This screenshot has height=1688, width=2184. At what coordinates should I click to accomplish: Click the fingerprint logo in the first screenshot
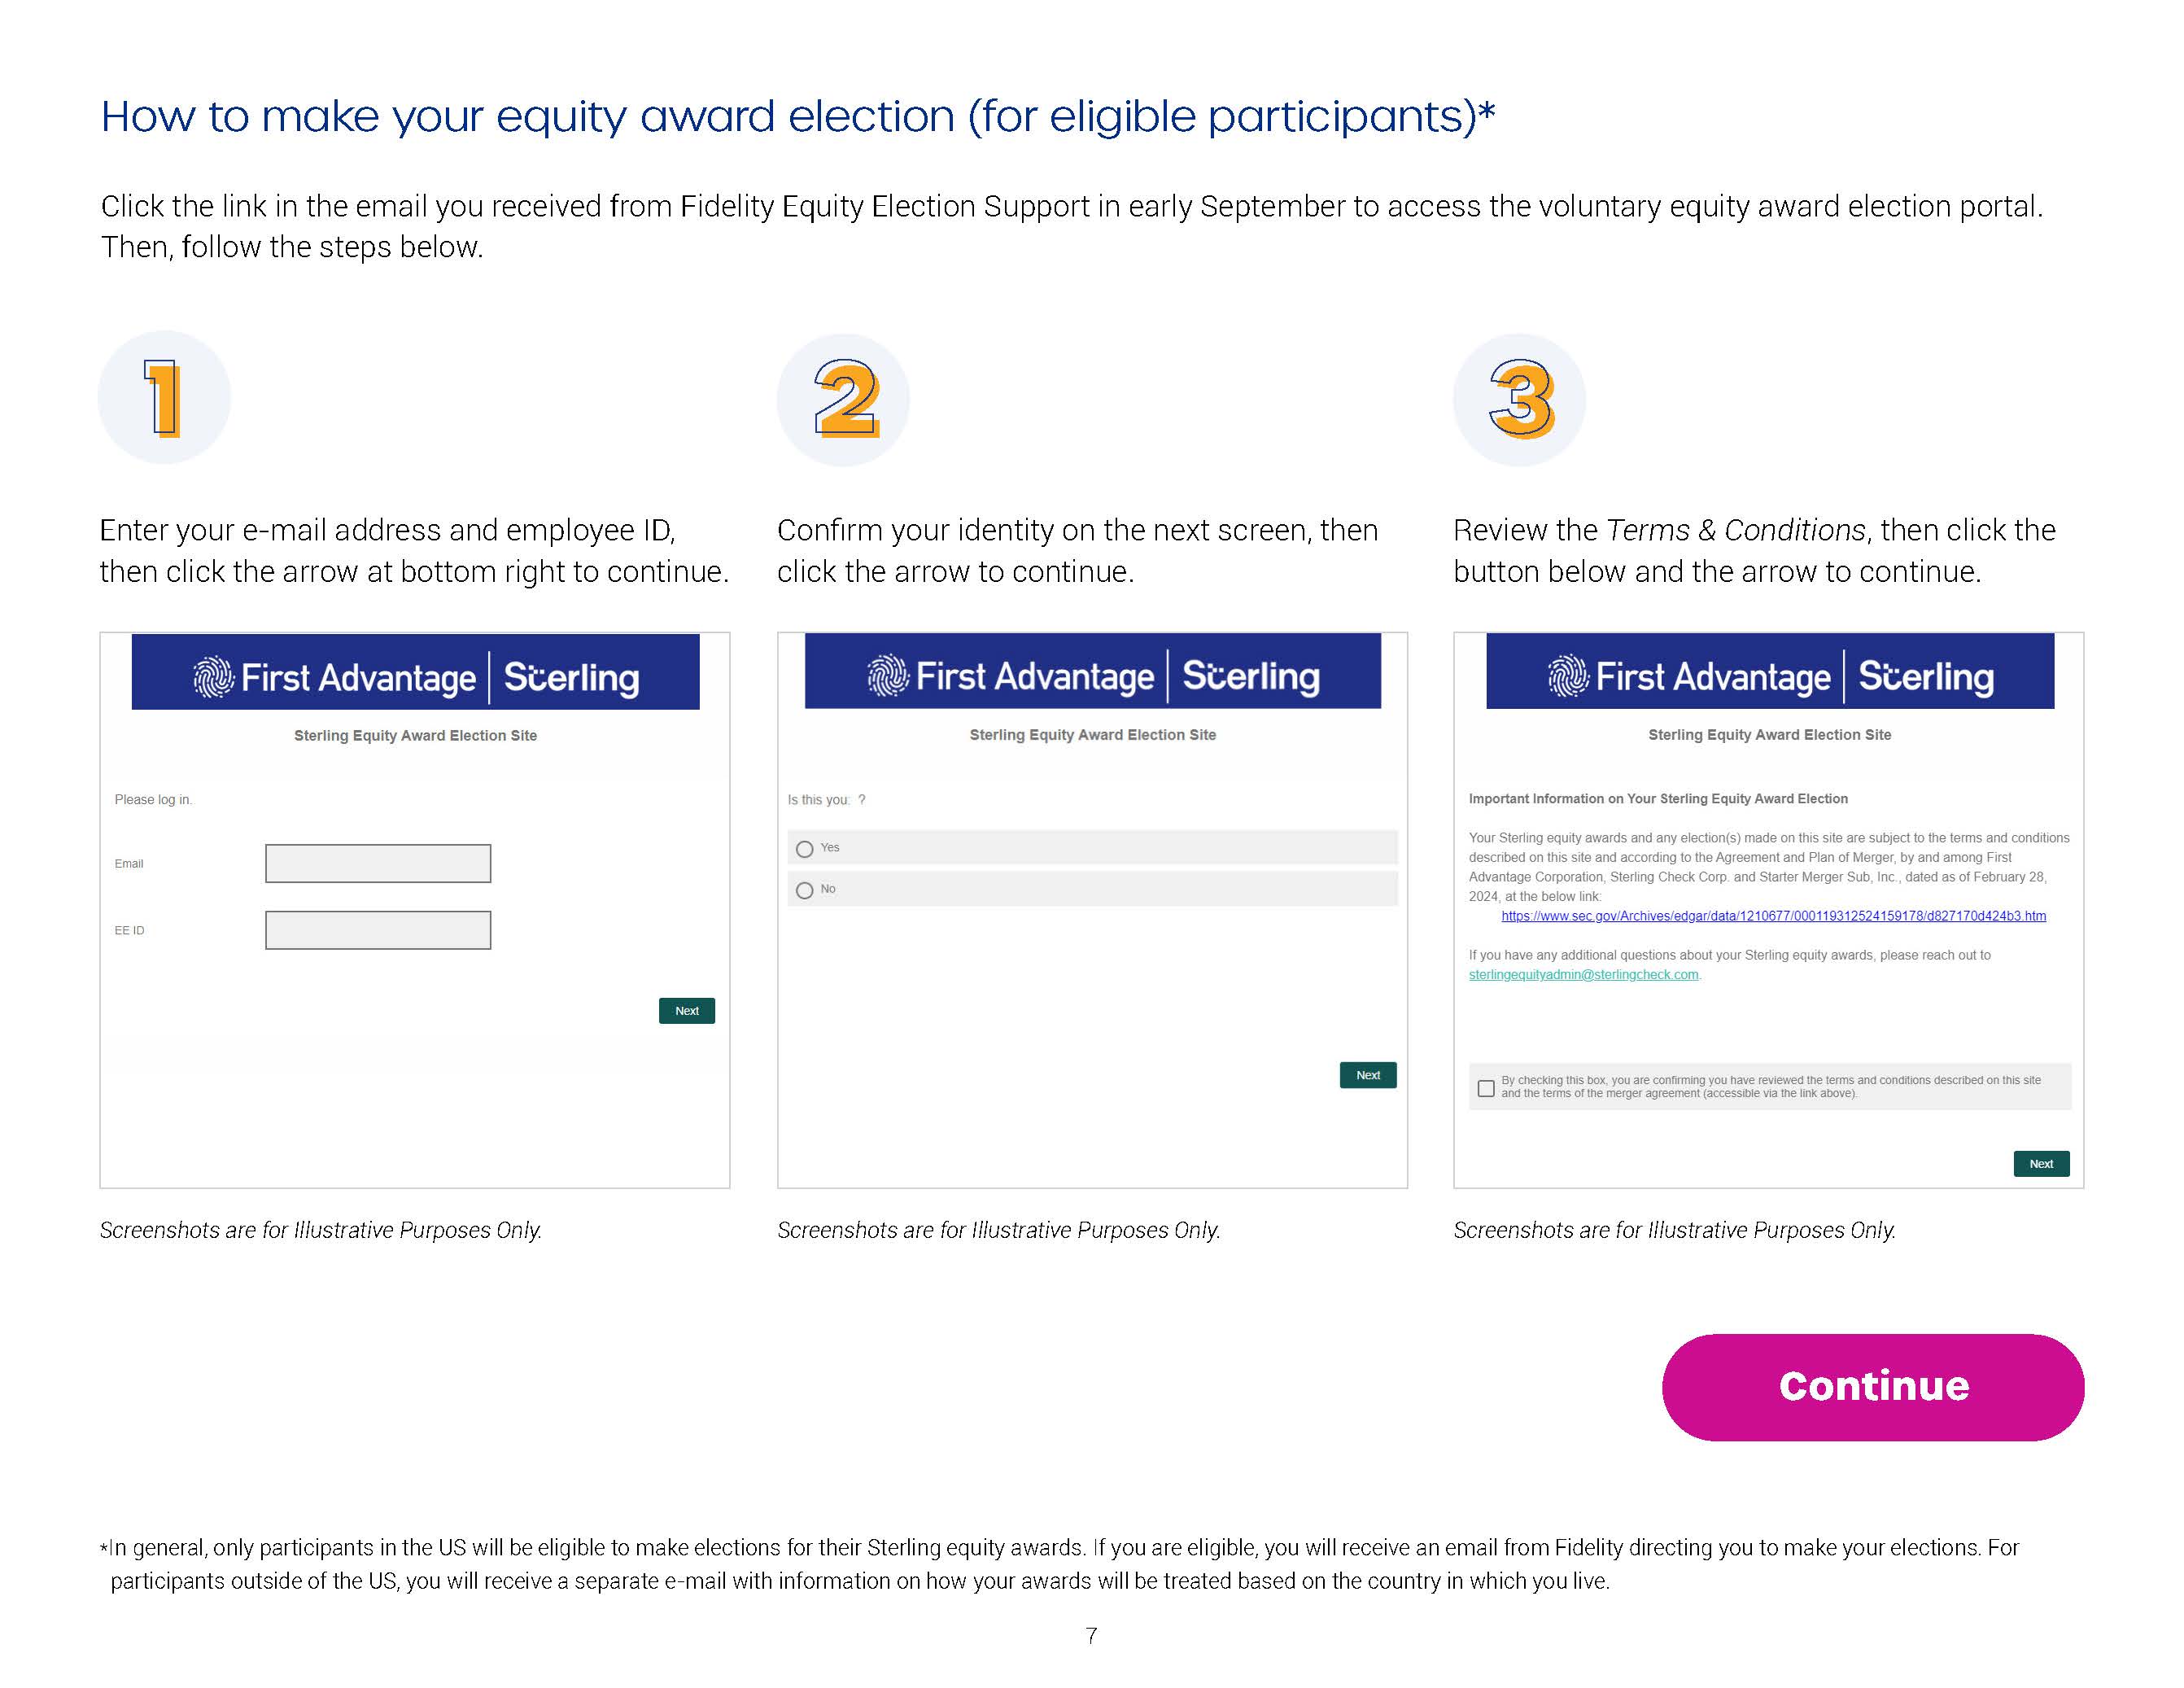click(x=213, y=677)
